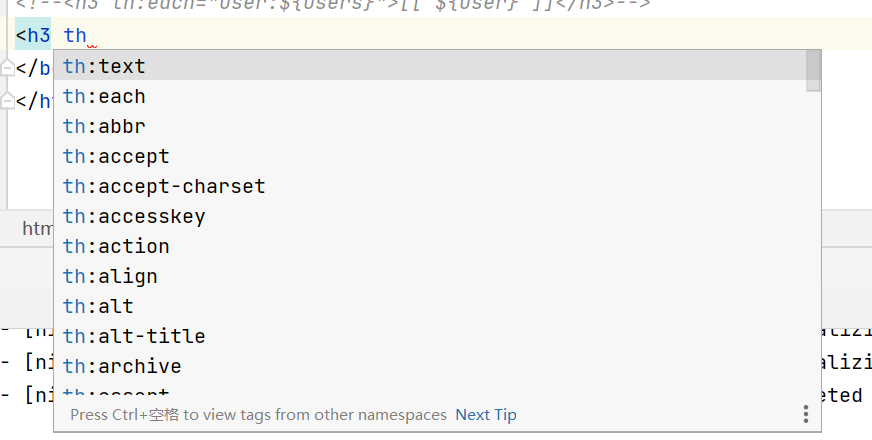Select the th:alt suggestion
Viewport: 872px width, 440px height.
point(430,306)
